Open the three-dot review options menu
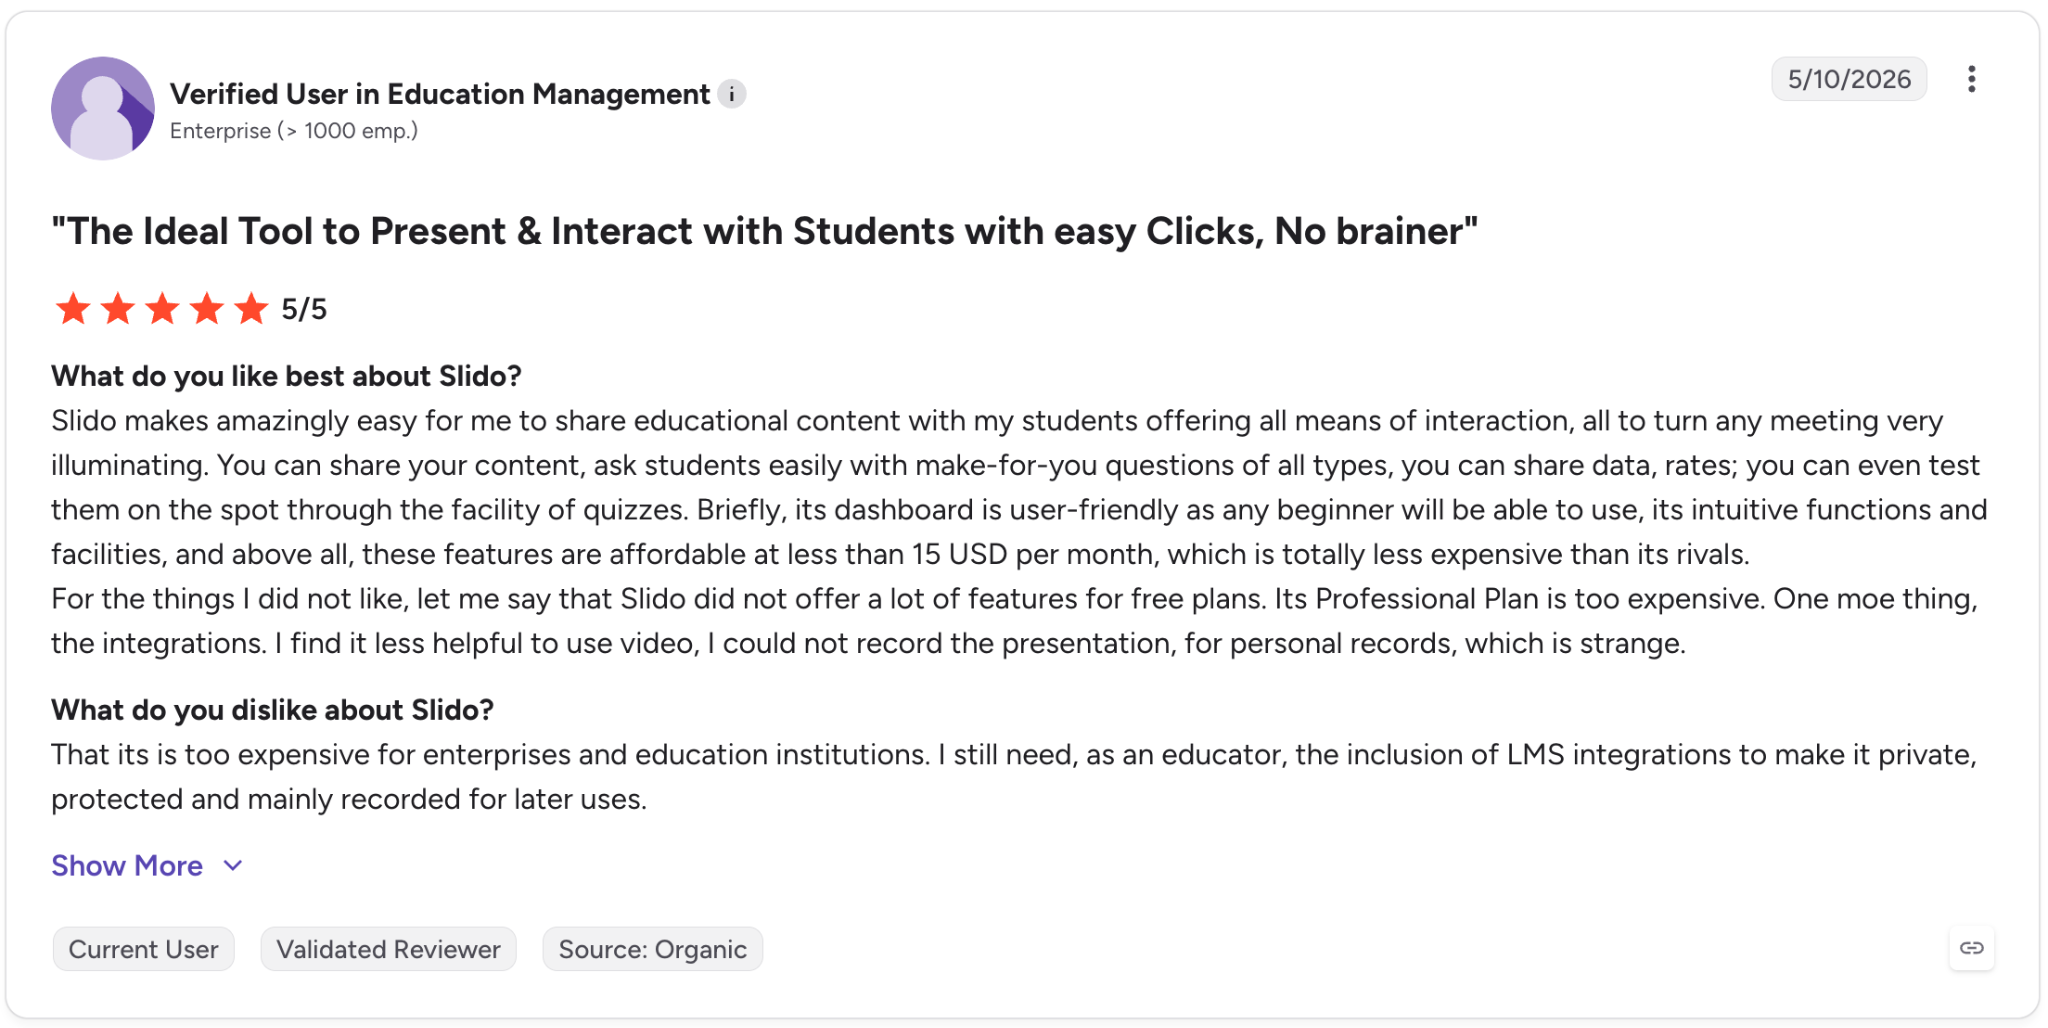The height and width of the screenshot is (1028, 2048). pyautogui.click(x=1971, y=79)
